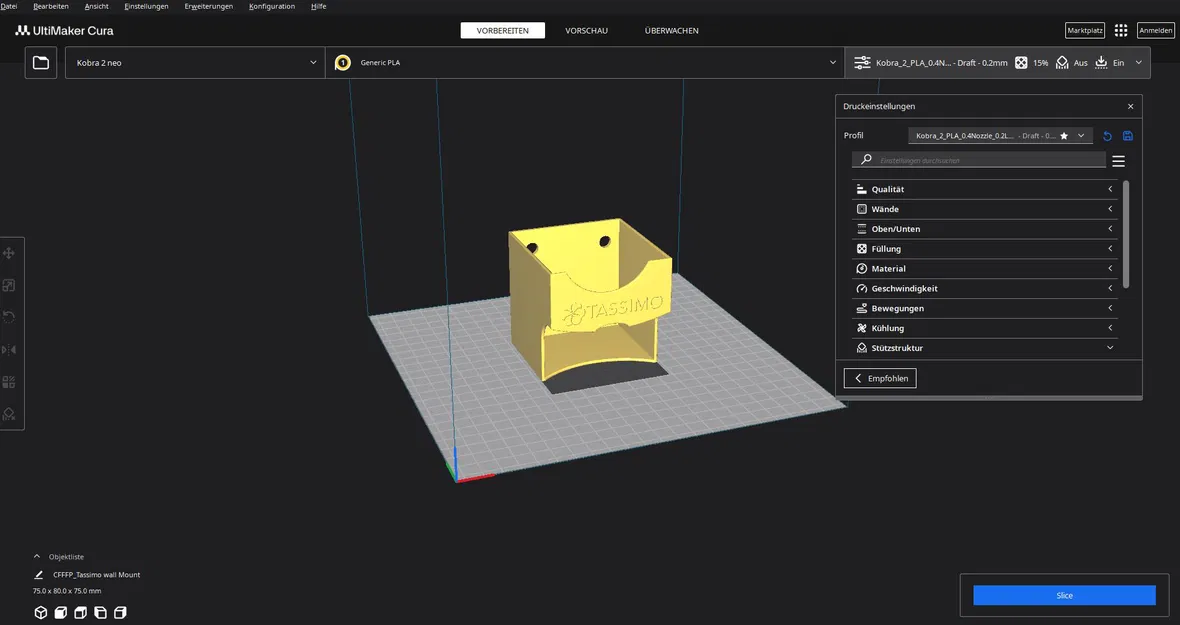Click the pencil rename icon for model
The width and height of the screenshot is (1180, 625).
(39, 575)
